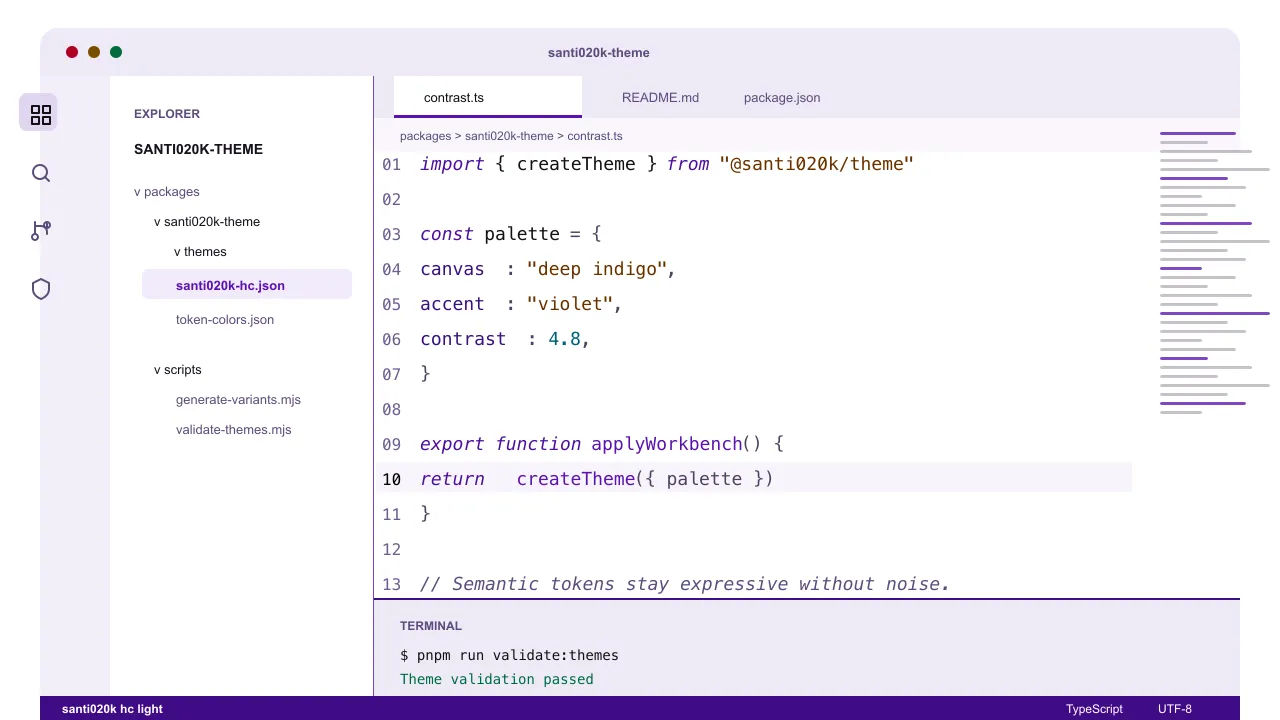Image resolution: width=1280 pixels, height=720 pixels.
Task: Click the applyWorkbench function name
Action: click(x=667, y=444)
